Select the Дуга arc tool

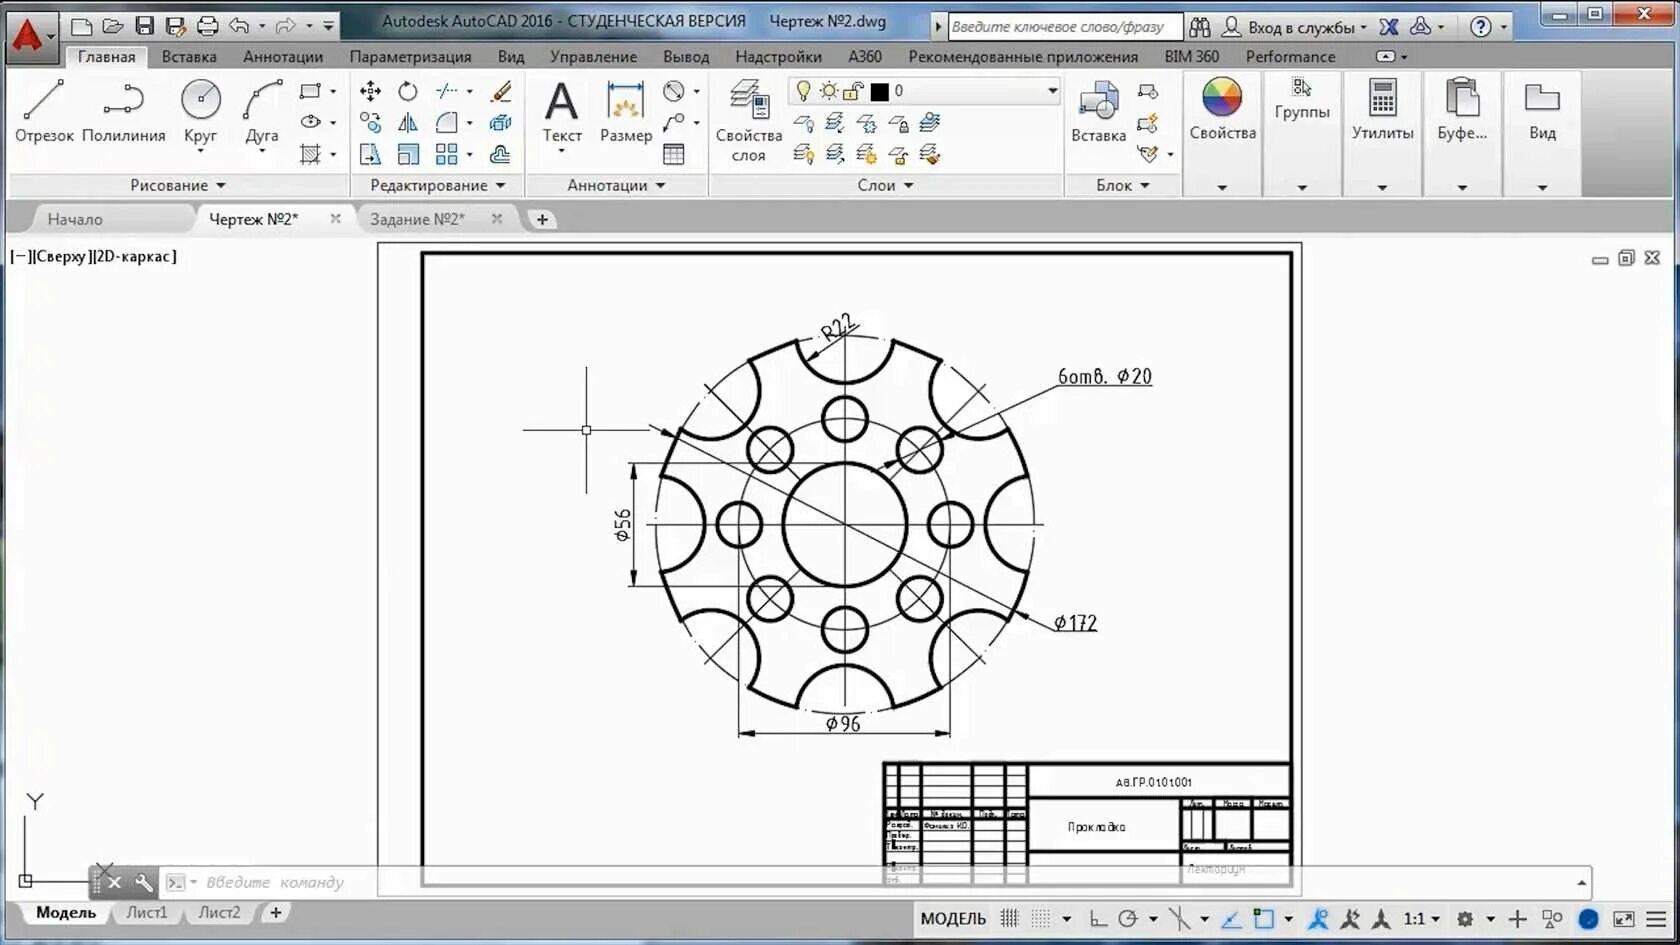(262, 111)
